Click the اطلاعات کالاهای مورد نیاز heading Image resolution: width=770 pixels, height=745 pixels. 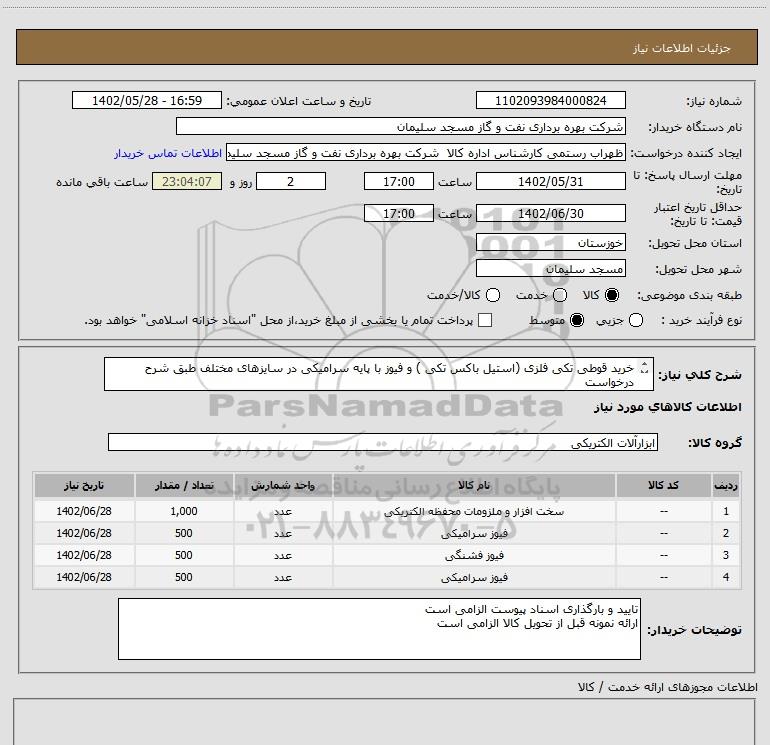667,407
